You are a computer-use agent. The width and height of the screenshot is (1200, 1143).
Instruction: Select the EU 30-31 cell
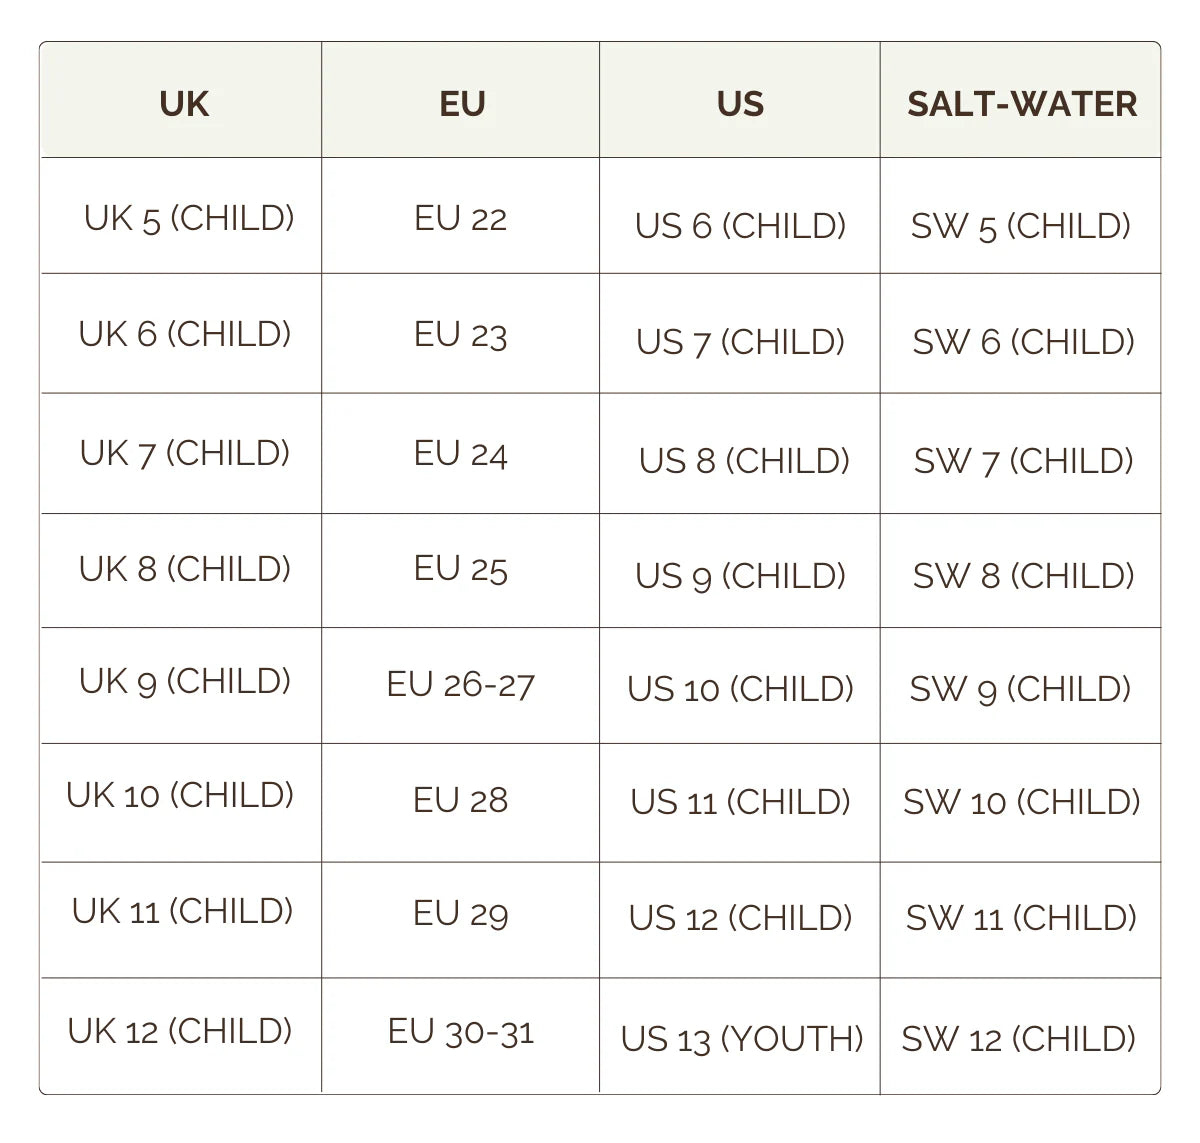[461, 1032]
